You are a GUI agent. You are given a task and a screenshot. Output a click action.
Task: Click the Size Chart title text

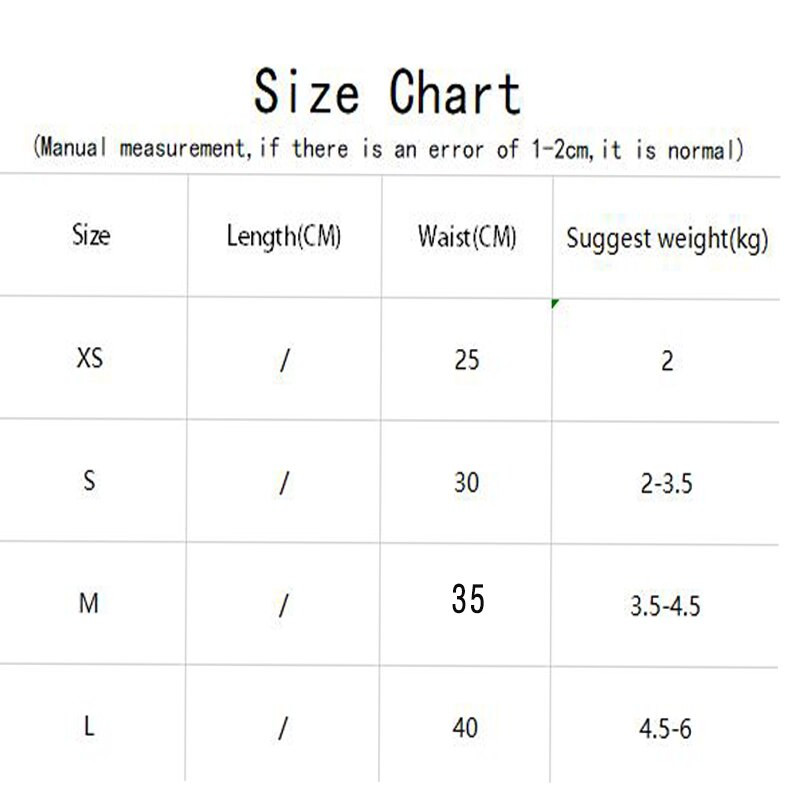(387, 92)
